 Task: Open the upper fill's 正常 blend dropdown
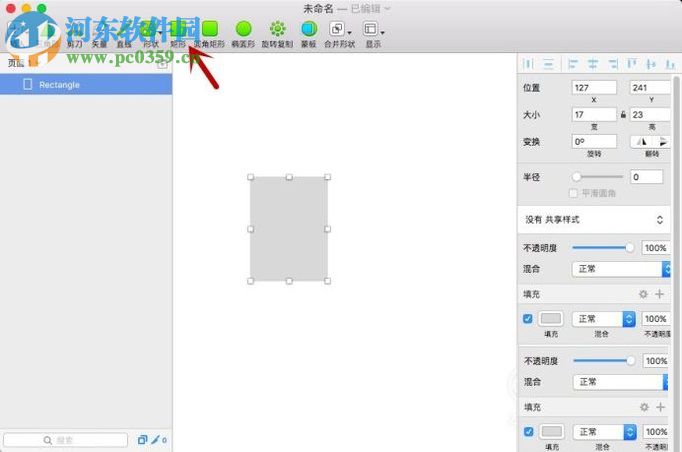click(604, 319)
